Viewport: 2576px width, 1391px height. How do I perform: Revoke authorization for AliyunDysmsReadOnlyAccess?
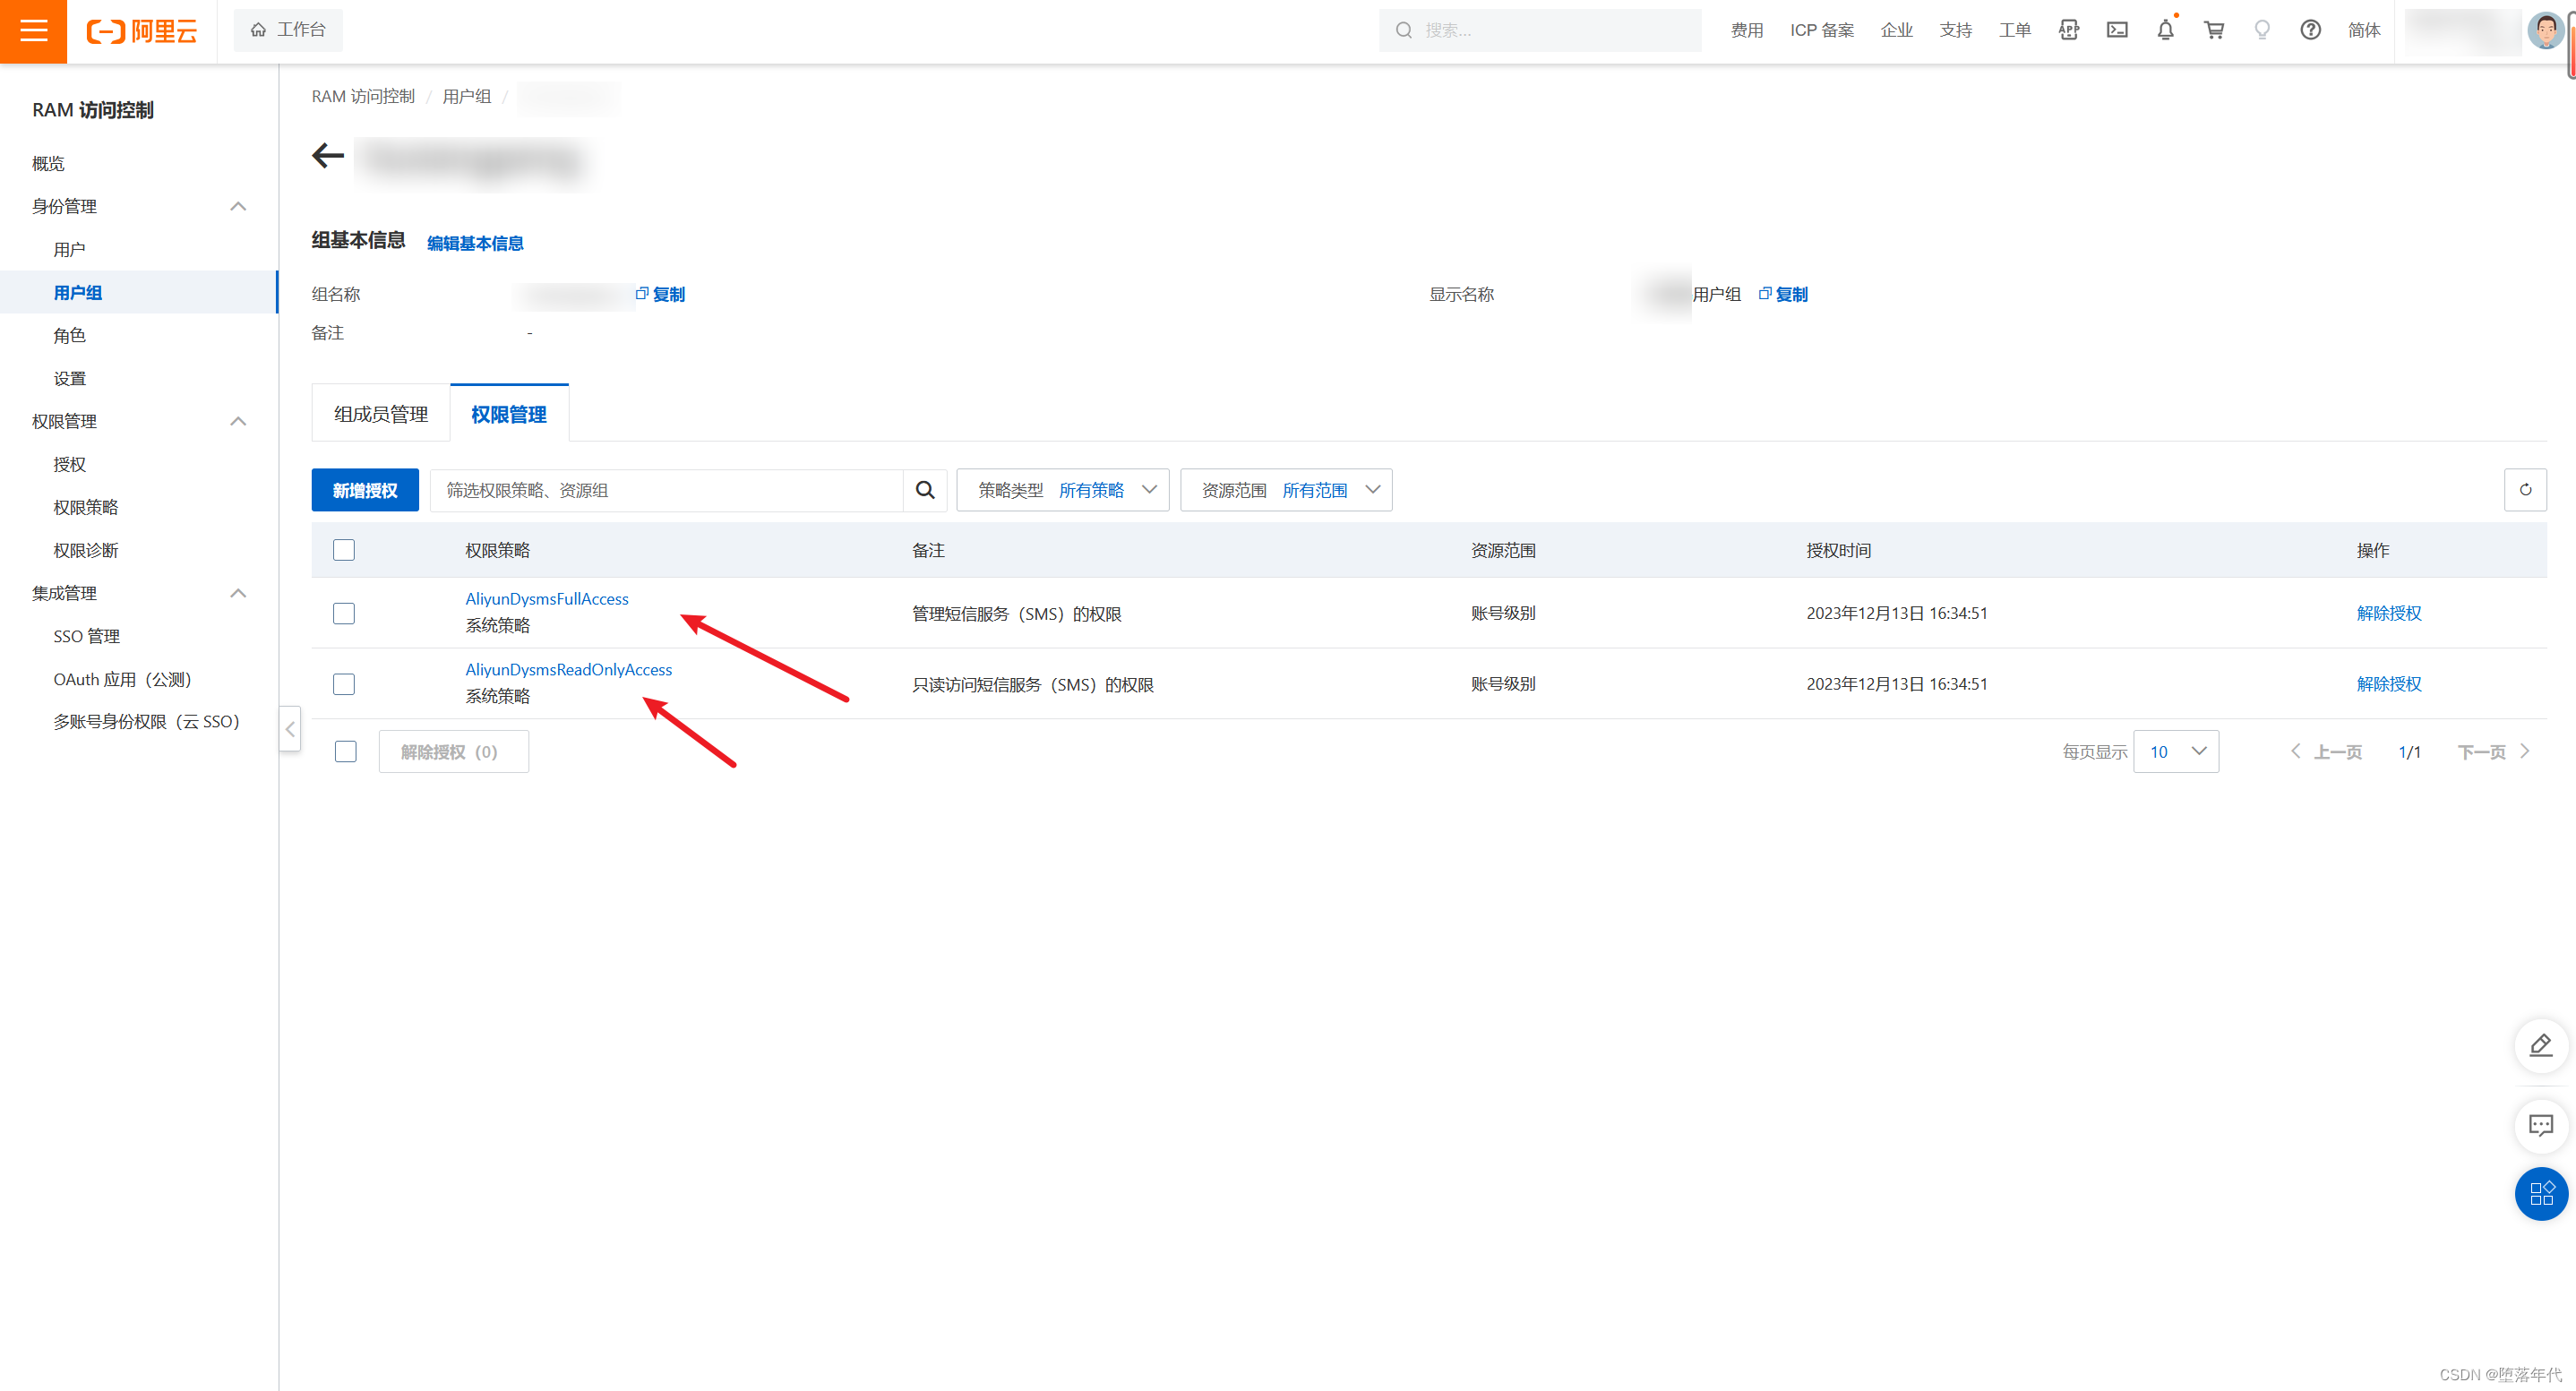tap(2389, 684)
